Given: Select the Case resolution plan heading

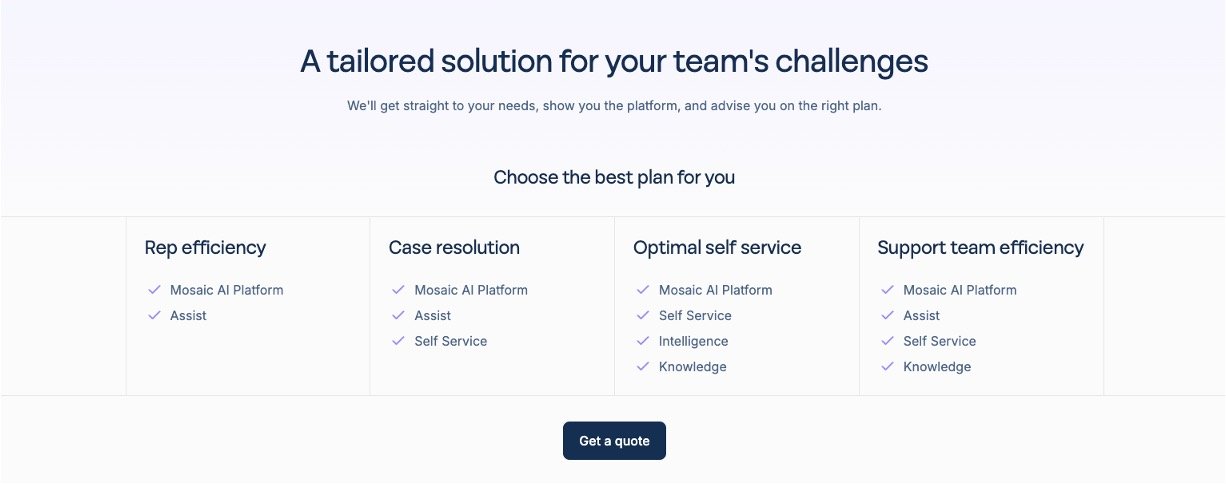Looking at the screenshot, I should [454, 247].
